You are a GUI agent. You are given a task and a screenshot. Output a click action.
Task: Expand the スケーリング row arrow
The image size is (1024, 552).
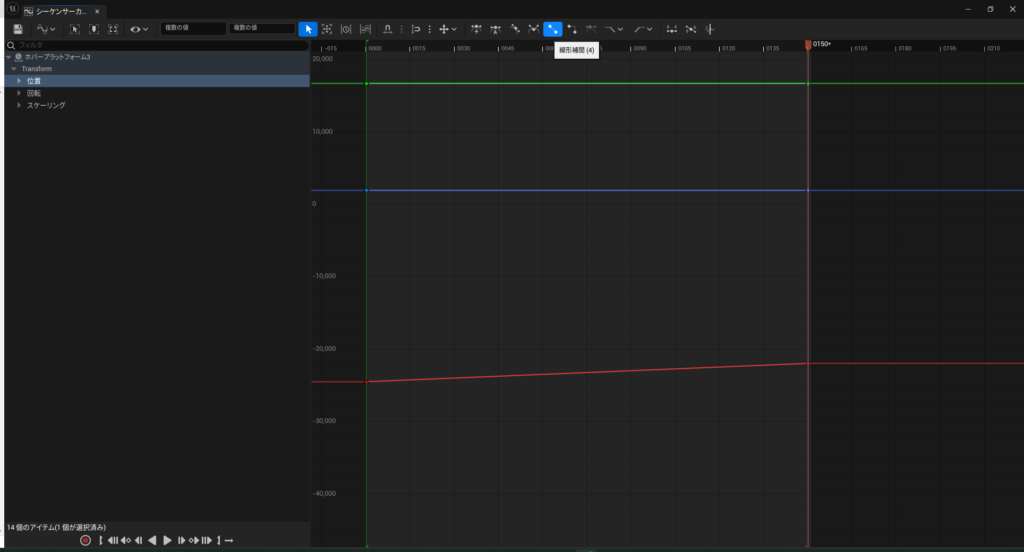(19, 105)
